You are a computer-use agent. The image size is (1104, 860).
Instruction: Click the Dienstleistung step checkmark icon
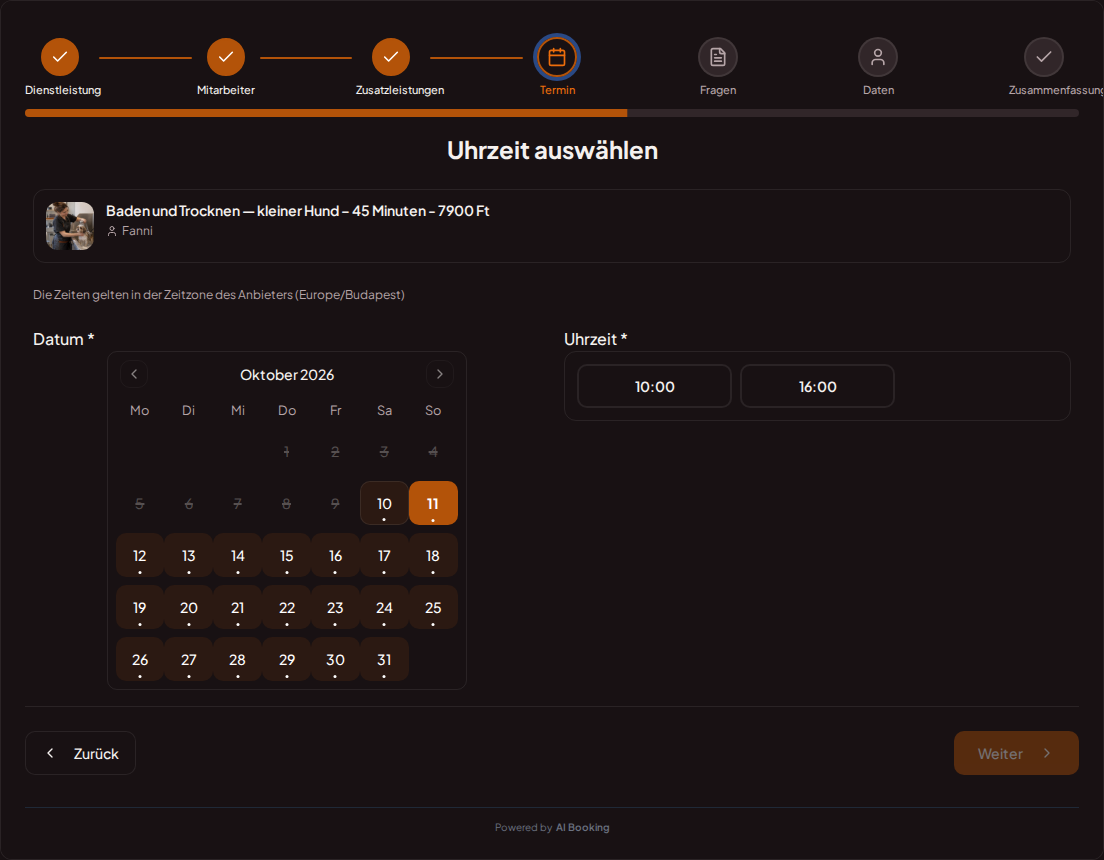[x=60, y=57]
